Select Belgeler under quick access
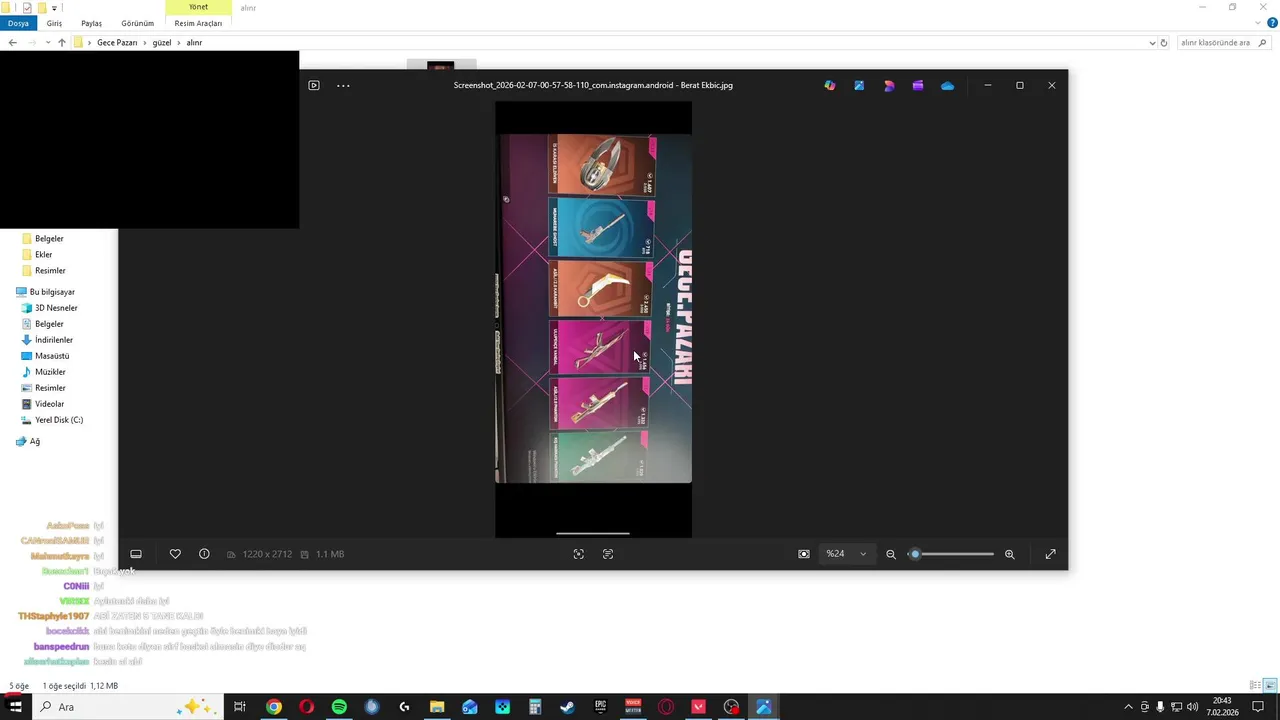 pos(49,239)
